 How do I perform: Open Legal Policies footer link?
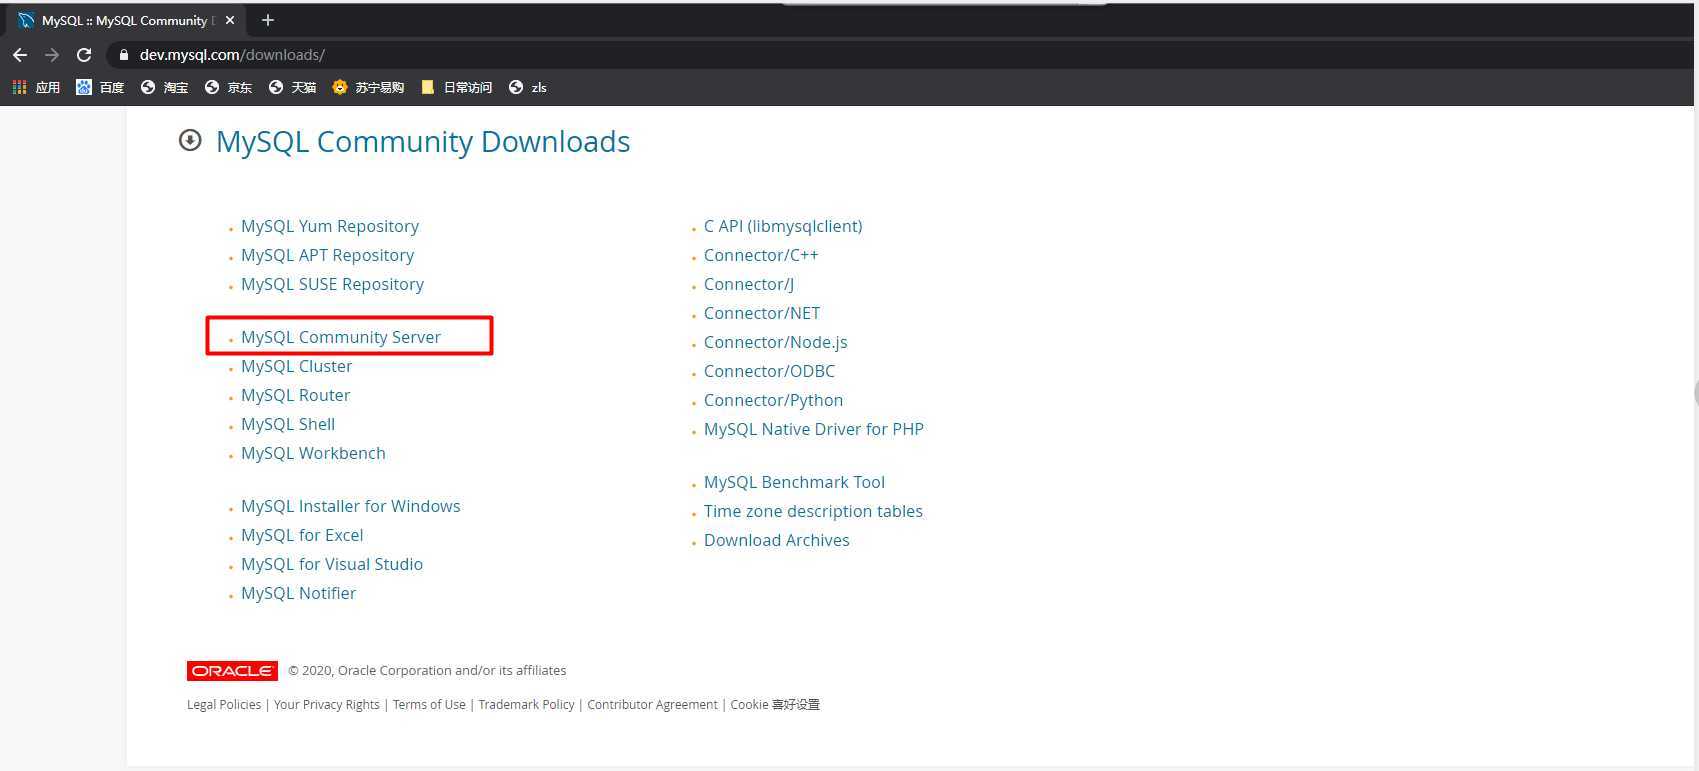coord(224,705)
